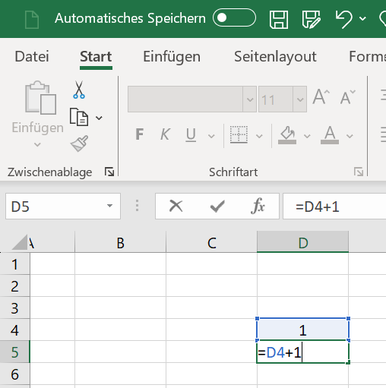Screen dimensions: 386x388
Task: Open the Seitenlayout ribbon tab
Action: [275, 56]
